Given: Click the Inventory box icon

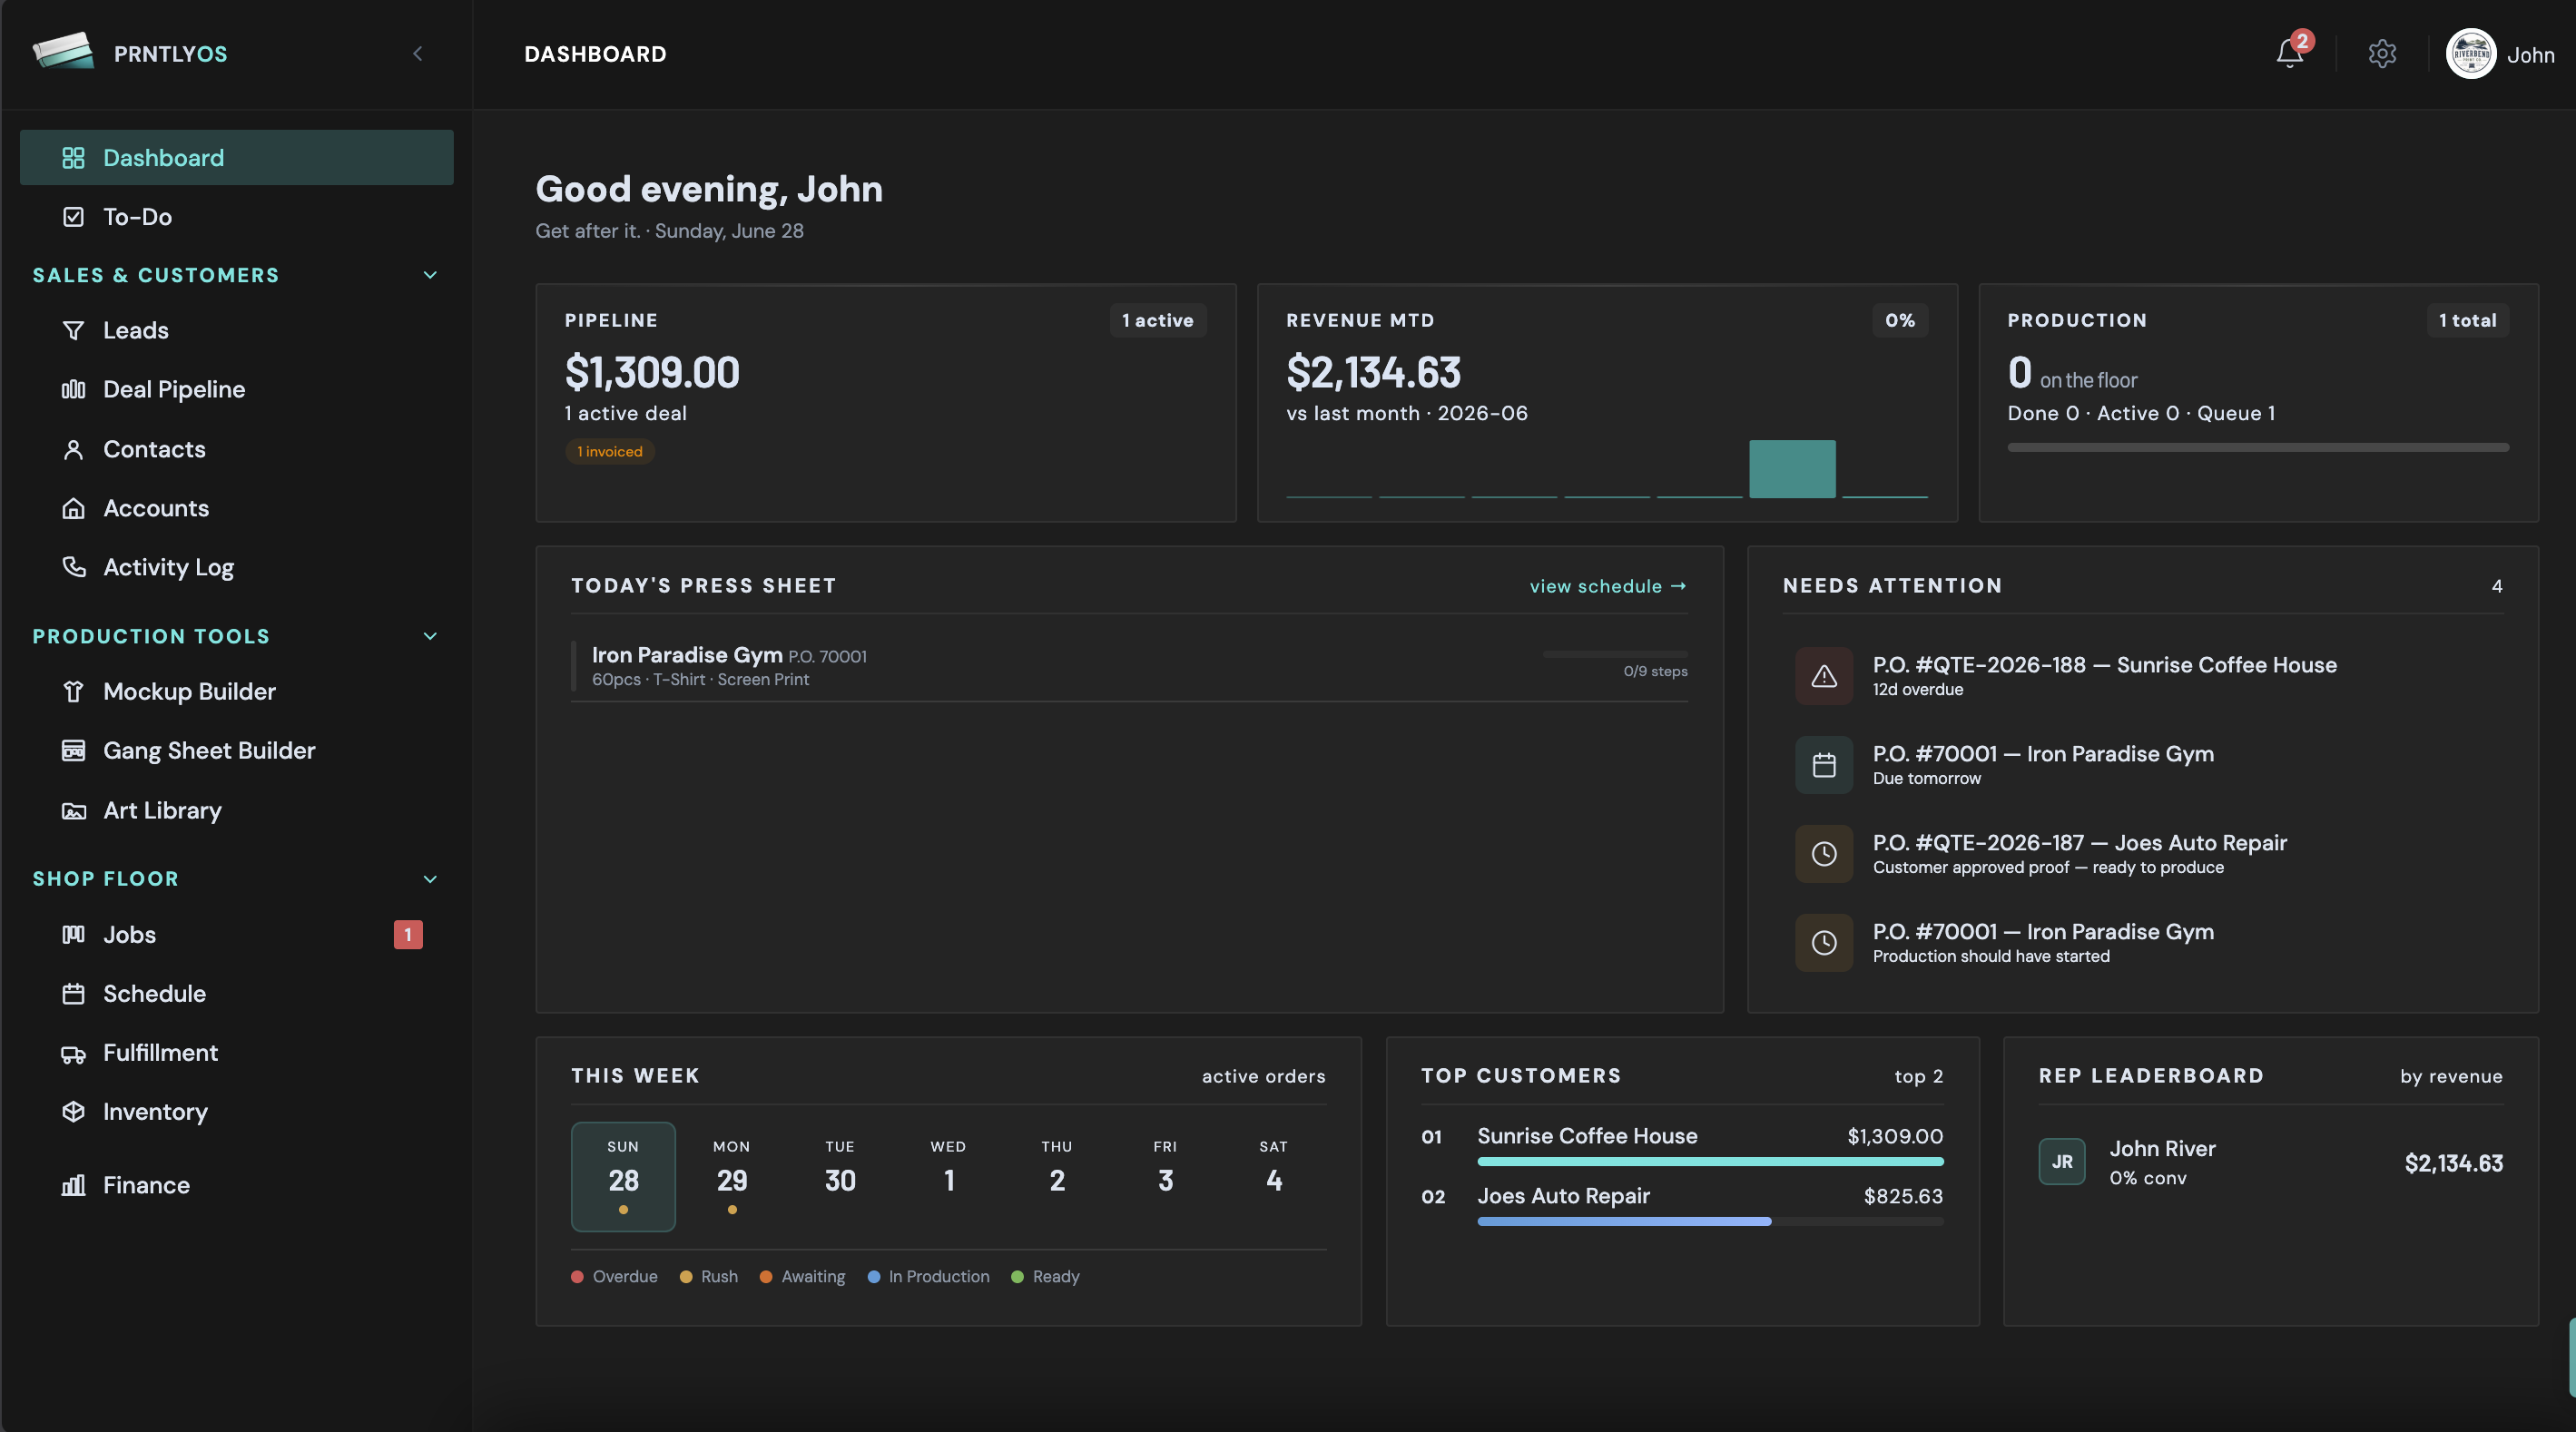Looking at the screenshot, I should click(x=73, y=1112).
